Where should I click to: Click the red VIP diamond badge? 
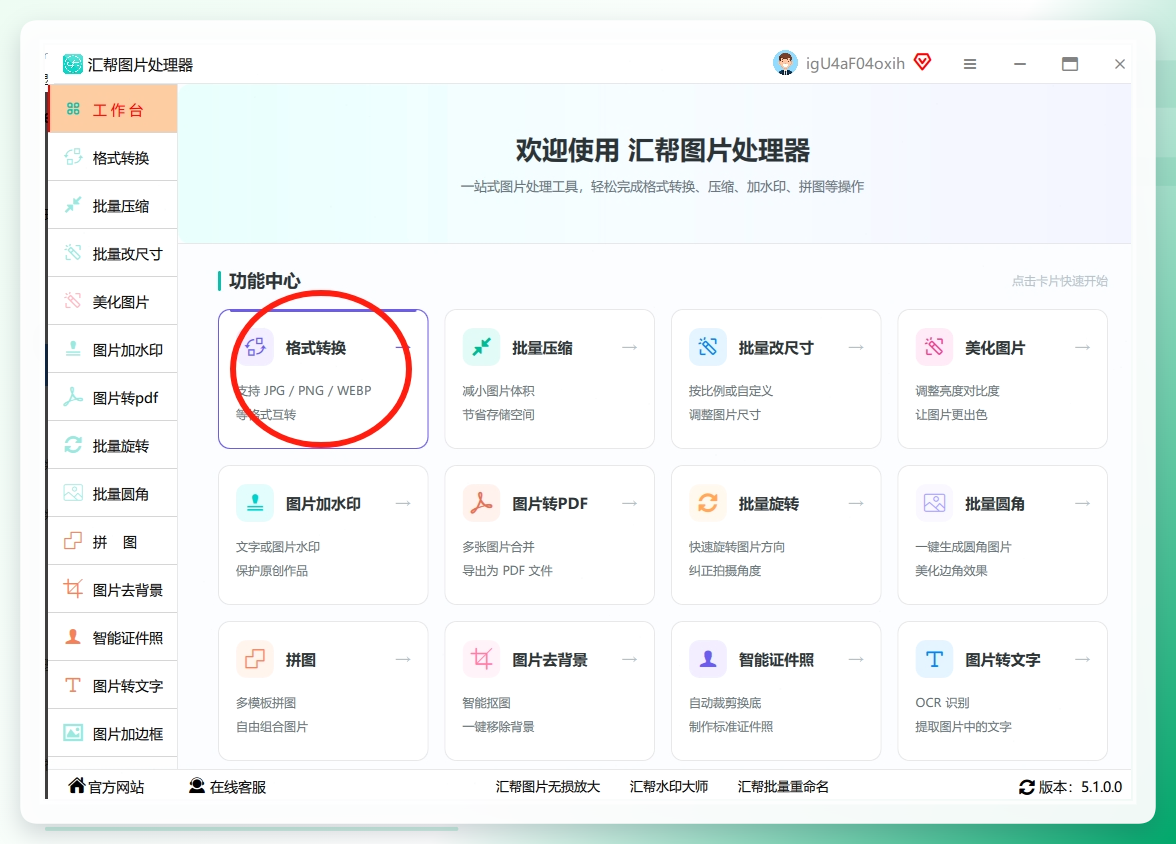[922, 62]
